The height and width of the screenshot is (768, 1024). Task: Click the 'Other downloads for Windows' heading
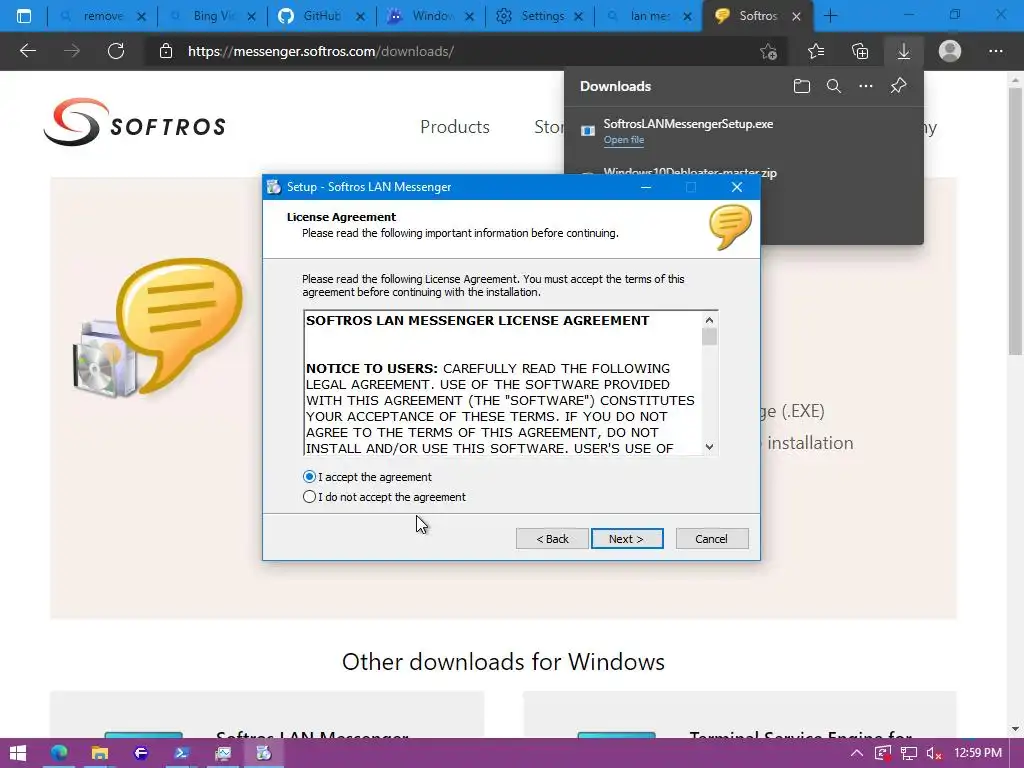point(504,662)
